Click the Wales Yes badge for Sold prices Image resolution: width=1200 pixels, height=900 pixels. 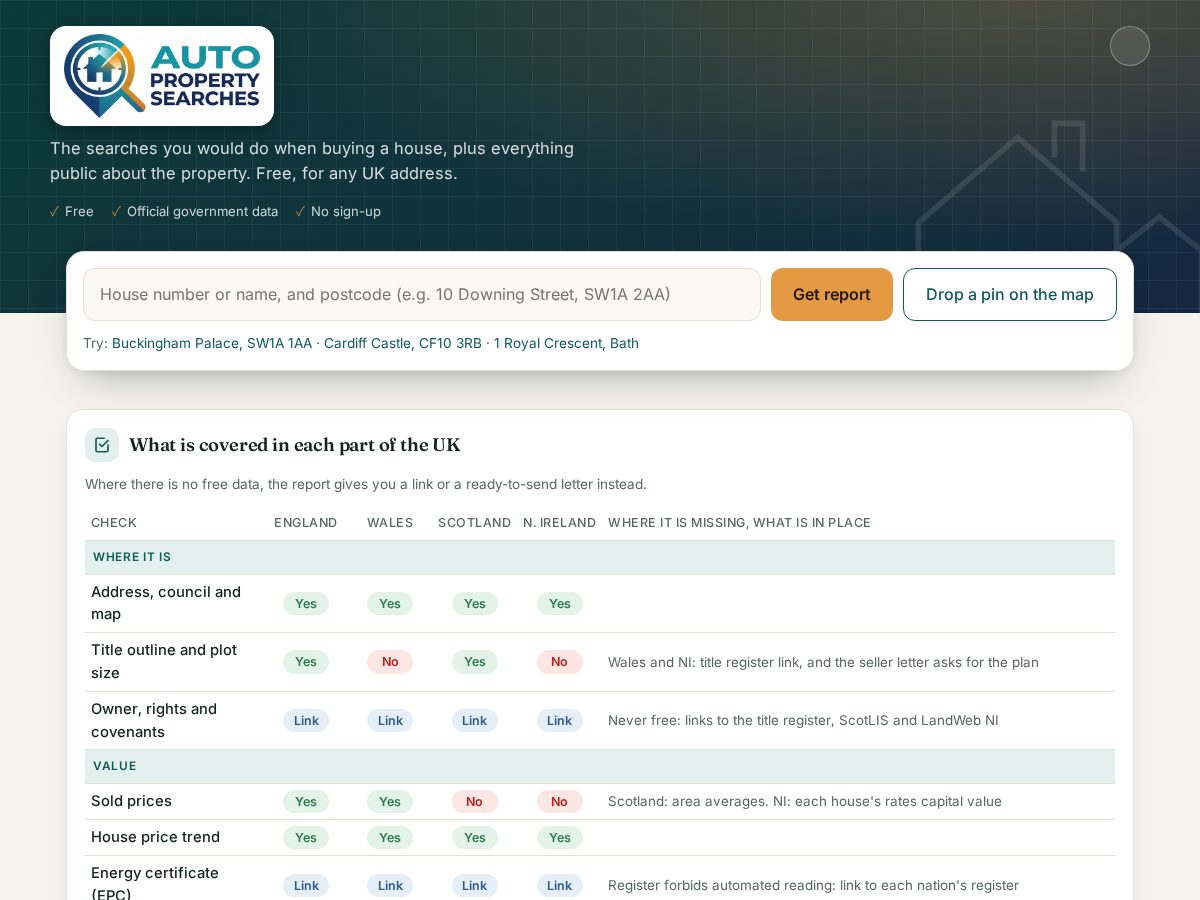390,801
